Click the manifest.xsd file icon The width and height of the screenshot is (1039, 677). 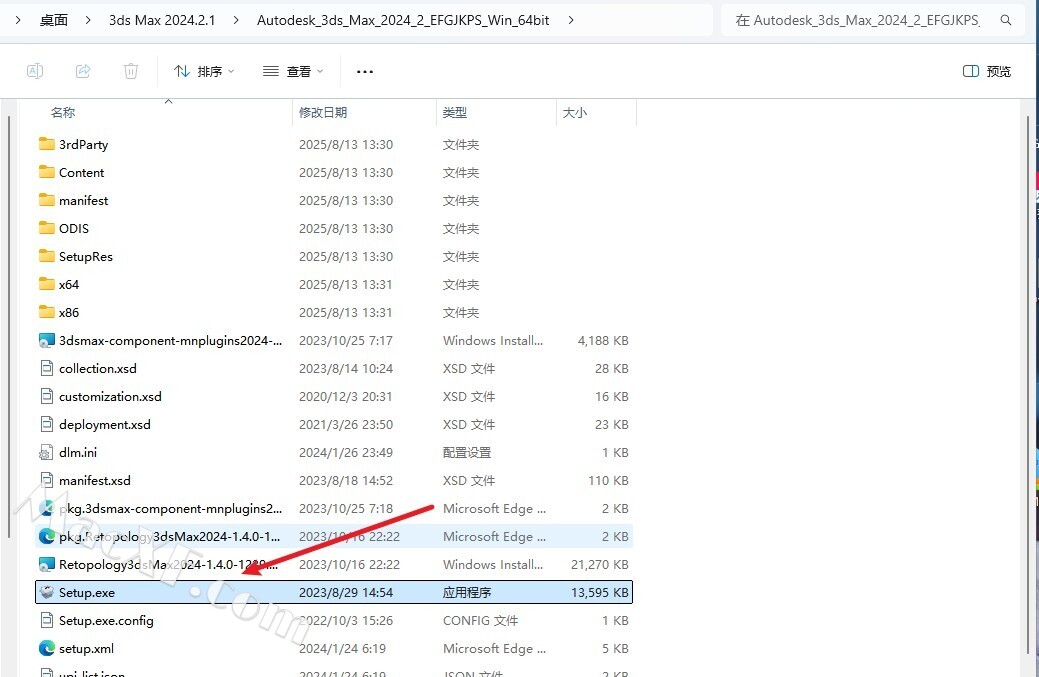pyautogui.click(x=46, y=480)
